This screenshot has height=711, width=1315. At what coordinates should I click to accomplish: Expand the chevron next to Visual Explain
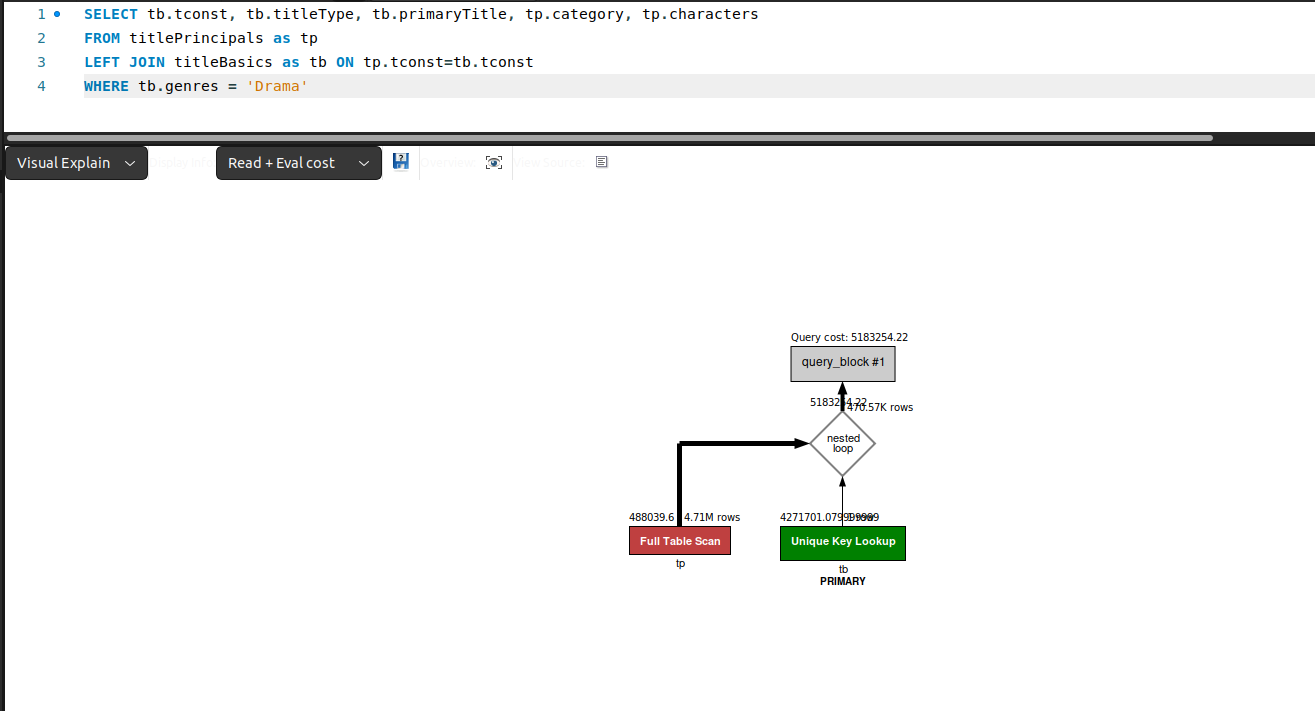coord(129,162)
